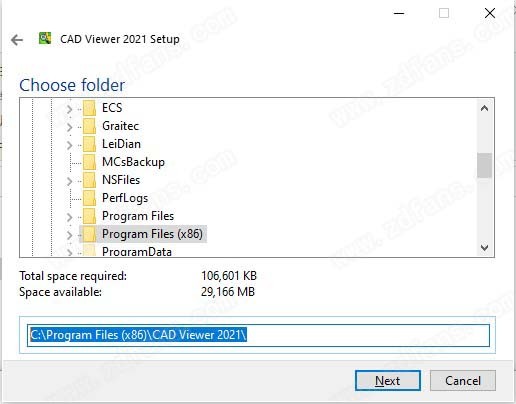The height and width of the screenshot is (404, 516).
Task: Select the Program Files tree item
Action: [138, 216]
